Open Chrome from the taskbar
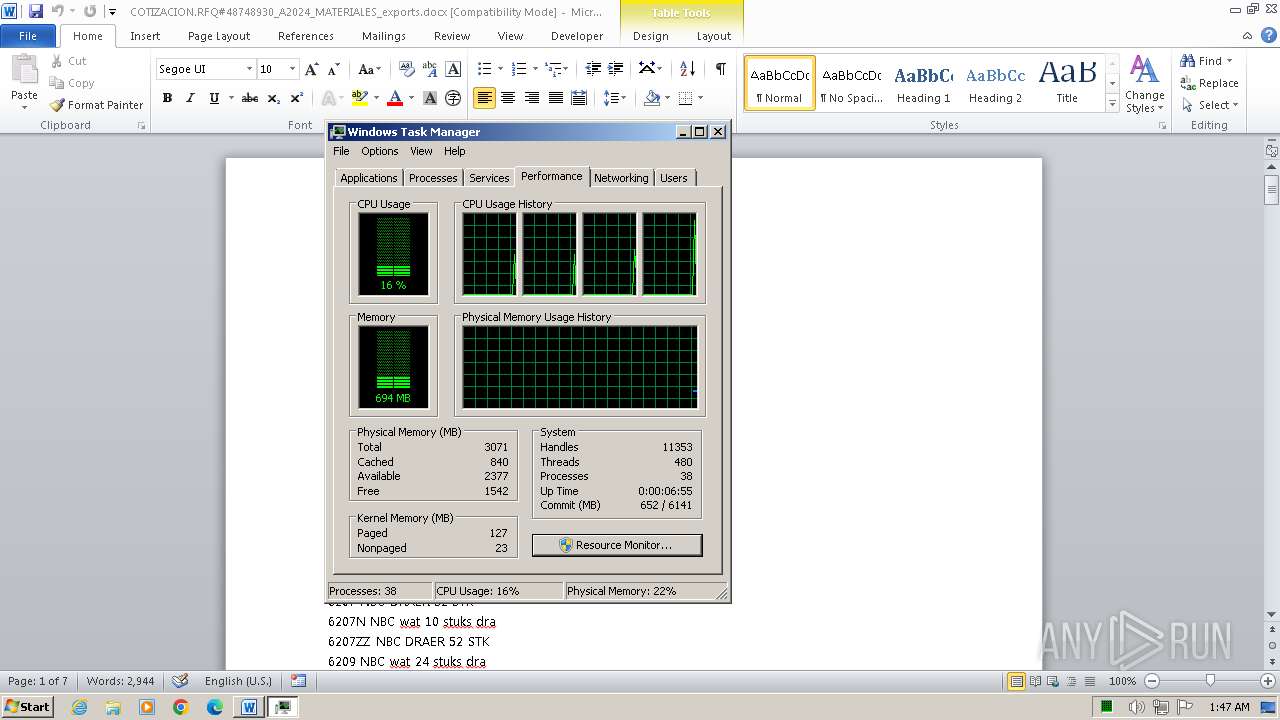 pos(181,707)
